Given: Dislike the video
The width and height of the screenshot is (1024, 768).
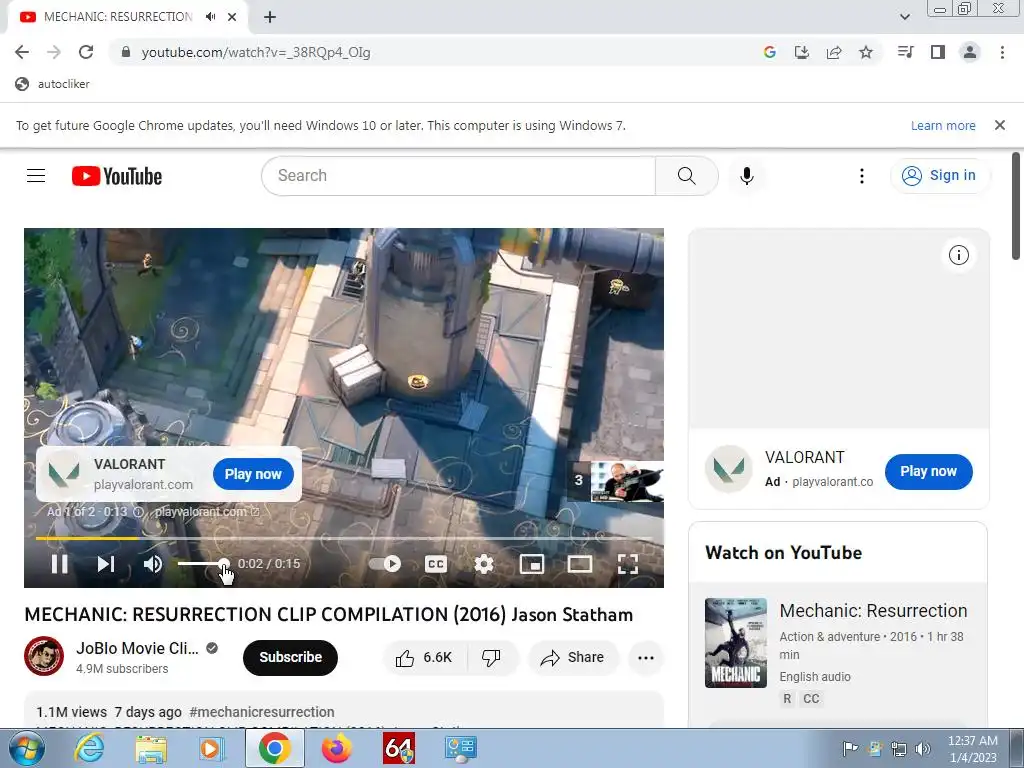Looking at the screenshot, I should tap(492, 658).
